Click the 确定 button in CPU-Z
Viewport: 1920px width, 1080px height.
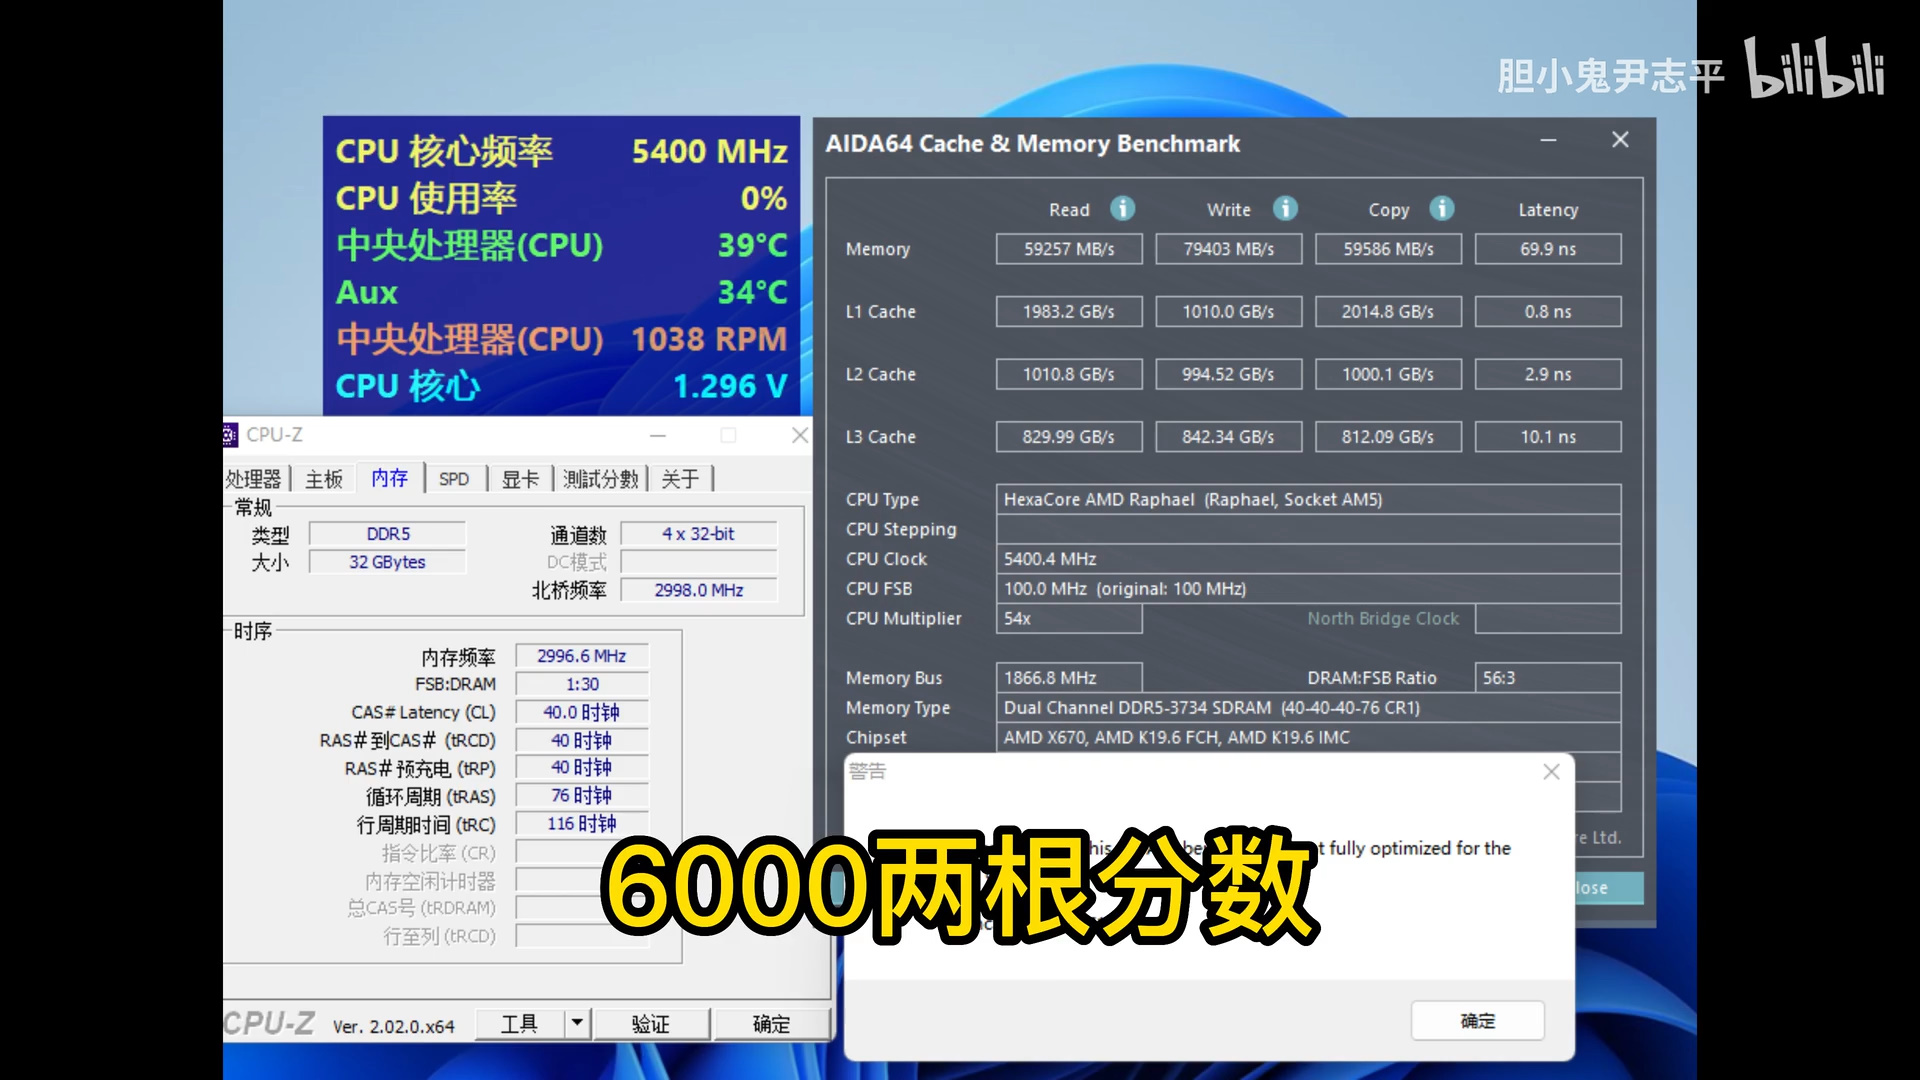coord(771,1023)
